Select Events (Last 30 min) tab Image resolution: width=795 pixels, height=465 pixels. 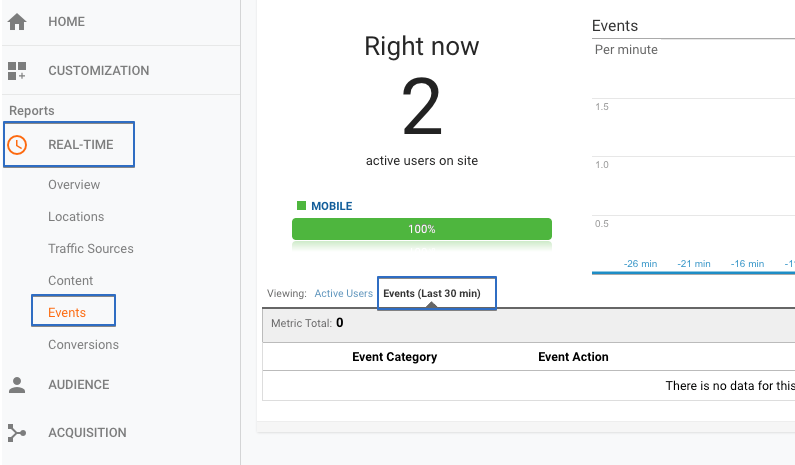(437, 294)
